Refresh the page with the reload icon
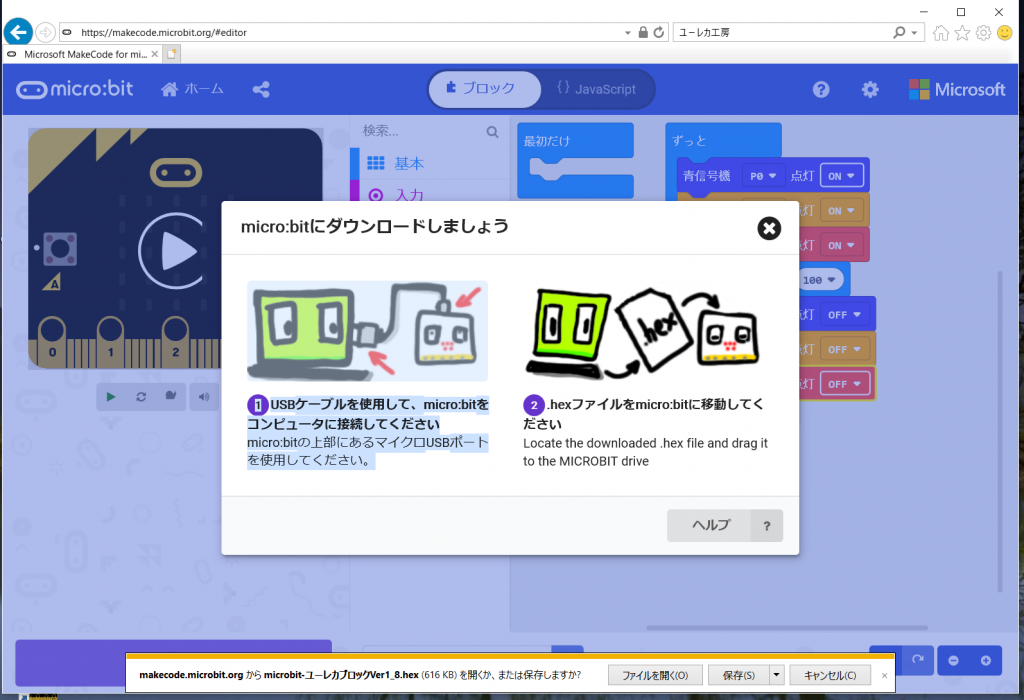 tap(658, 32)
